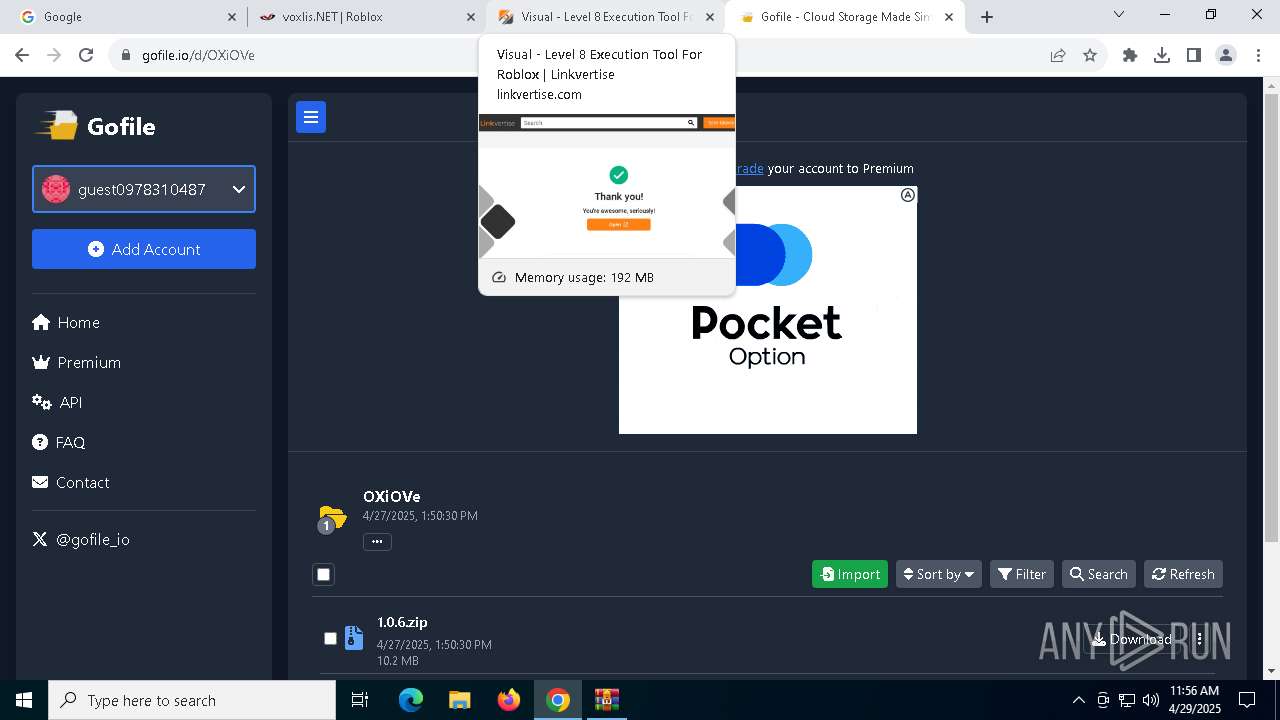Open the Chrome profile avatar
Viewport: 1280px width, 720px height.
coord(1226,55)
